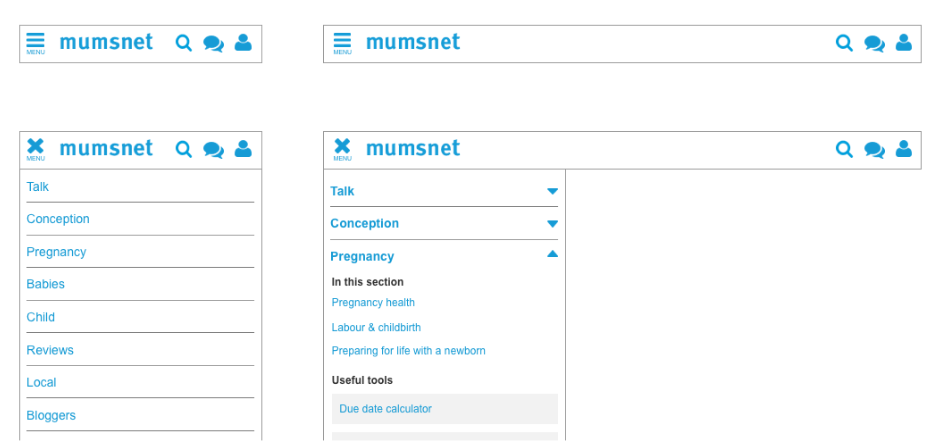The width and height of the screenshot is (940, 441).
Task: Click chat bubbles icon in wide collapsed header
Action: pos(875,44)
